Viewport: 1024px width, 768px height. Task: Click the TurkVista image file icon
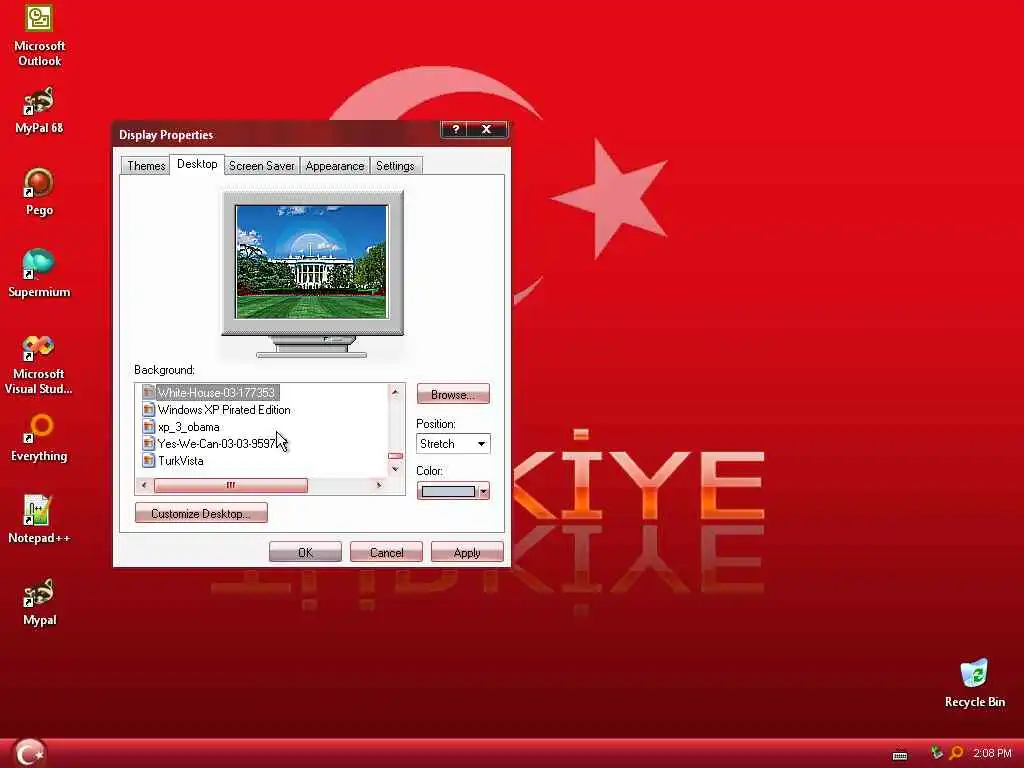click(148, 460)
